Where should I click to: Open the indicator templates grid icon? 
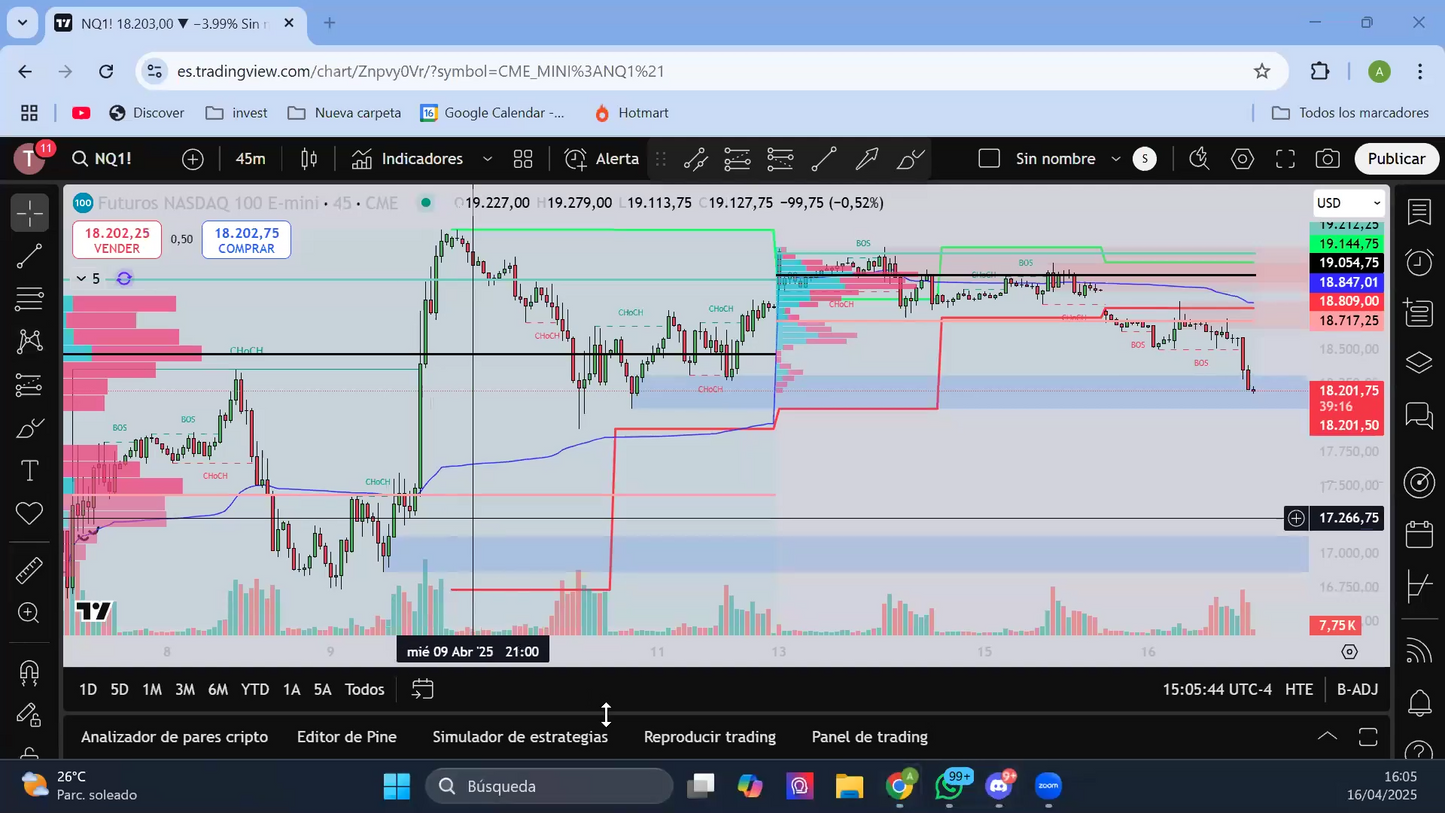click(523, 159)
